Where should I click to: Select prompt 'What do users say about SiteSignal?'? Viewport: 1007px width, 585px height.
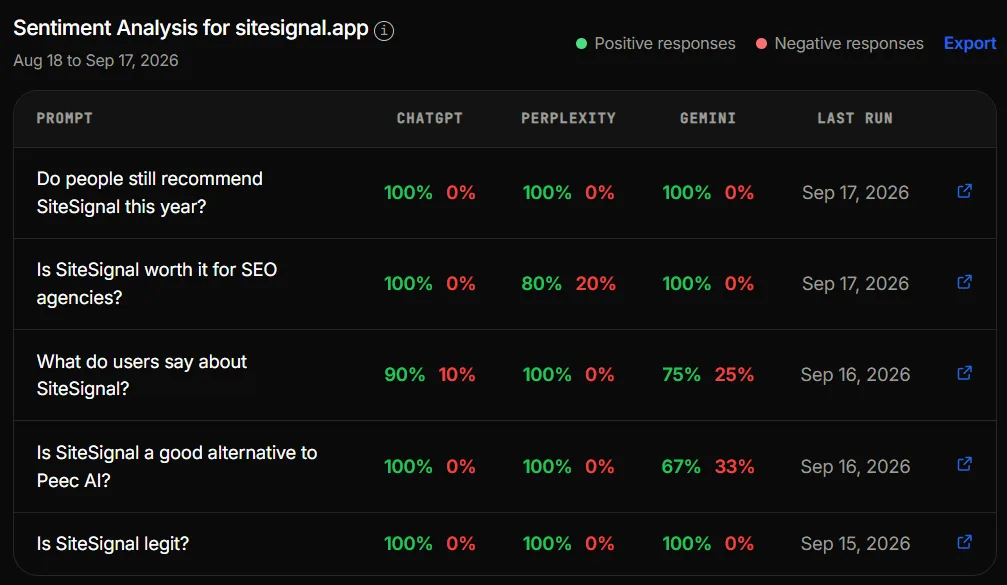click(141, 375)
